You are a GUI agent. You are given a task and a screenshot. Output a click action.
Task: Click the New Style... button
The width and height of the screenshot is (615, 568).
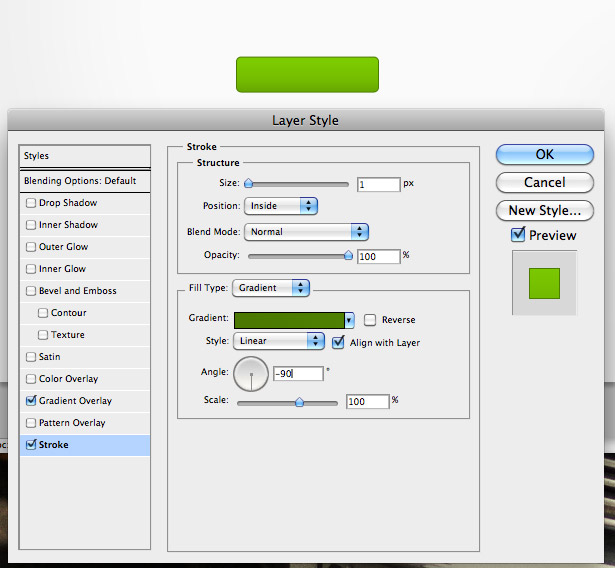coord(545,211)
